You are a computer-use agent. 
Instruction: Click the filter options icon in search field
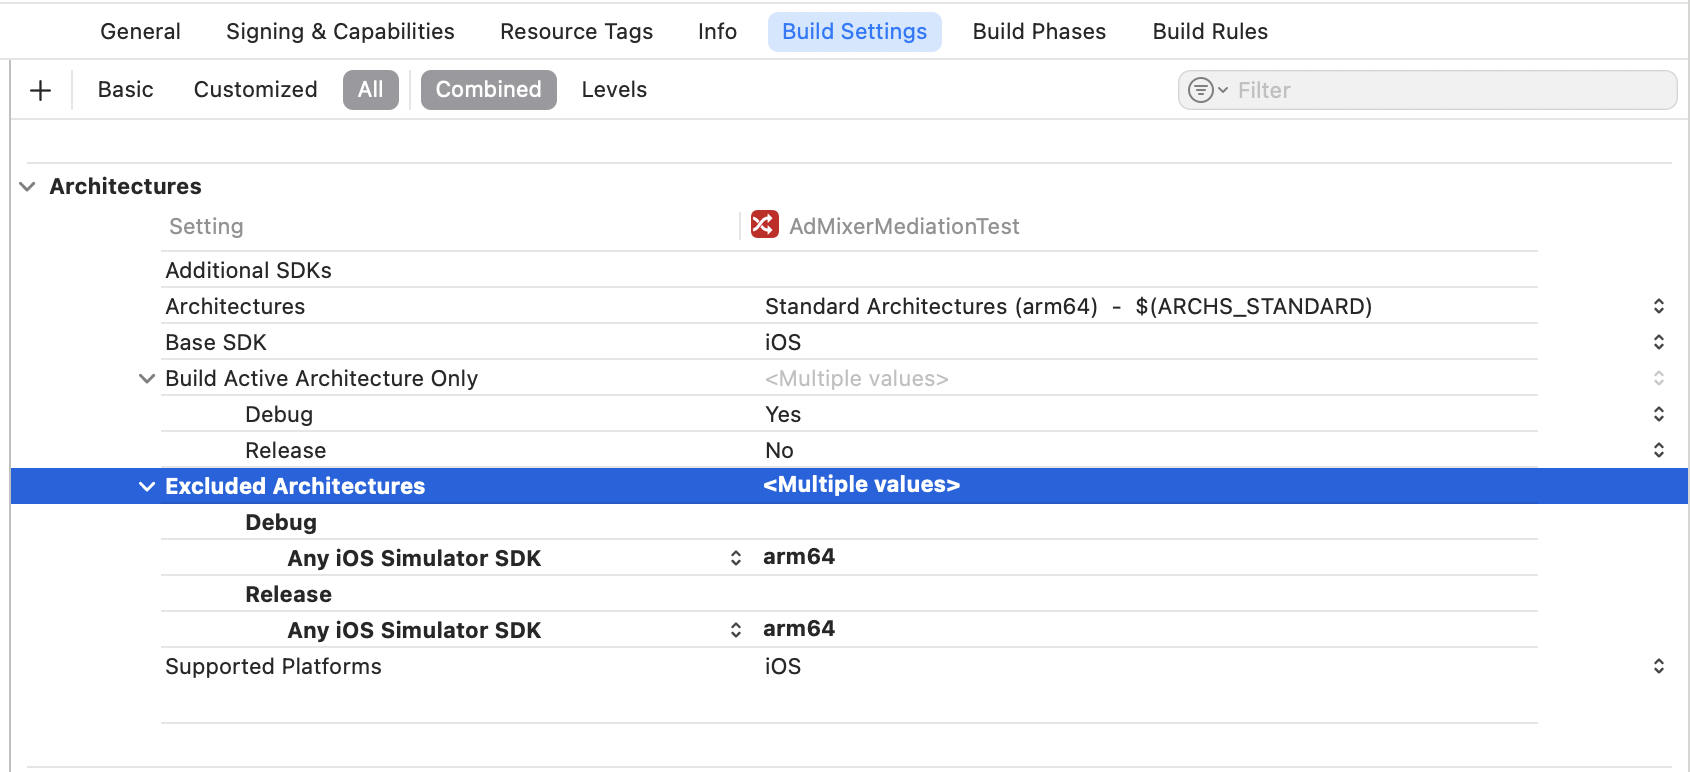point(1206,91)
